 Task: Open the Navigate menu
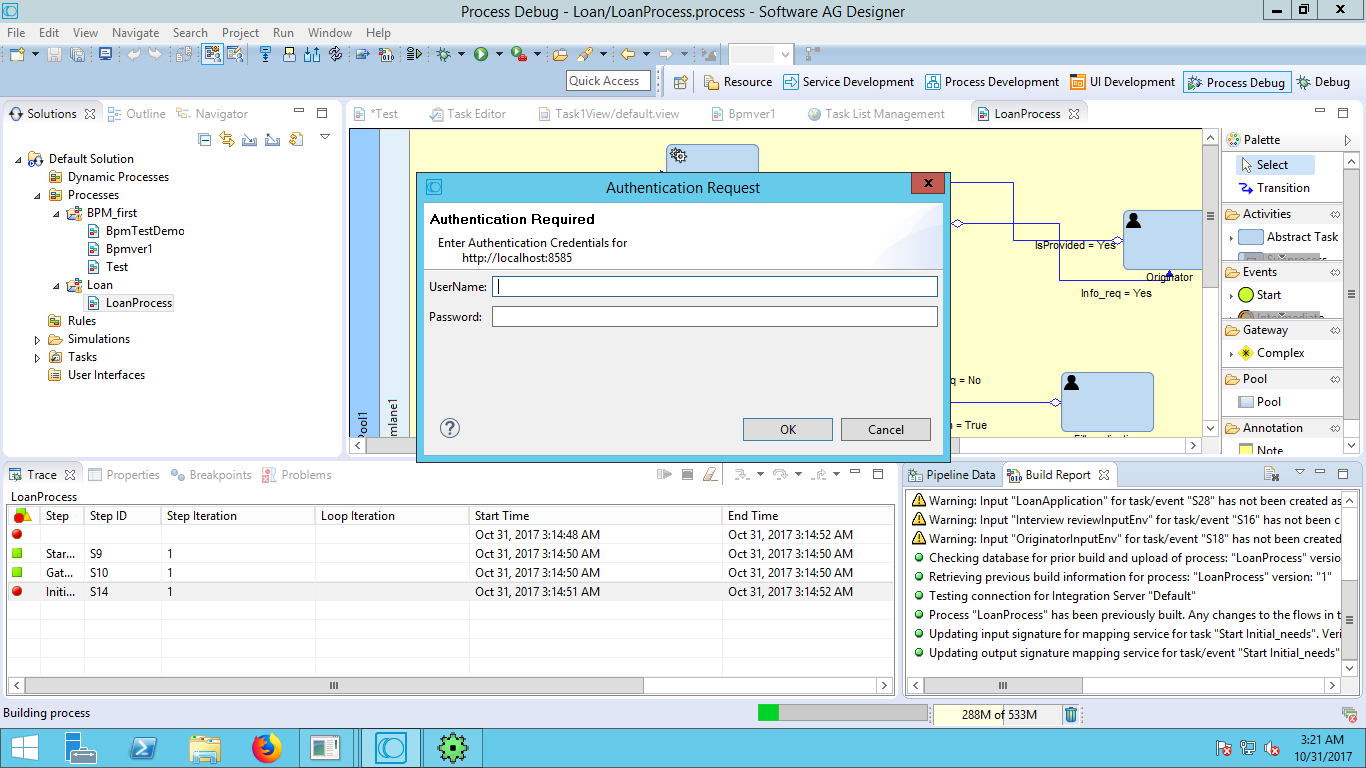click(135, 33)
